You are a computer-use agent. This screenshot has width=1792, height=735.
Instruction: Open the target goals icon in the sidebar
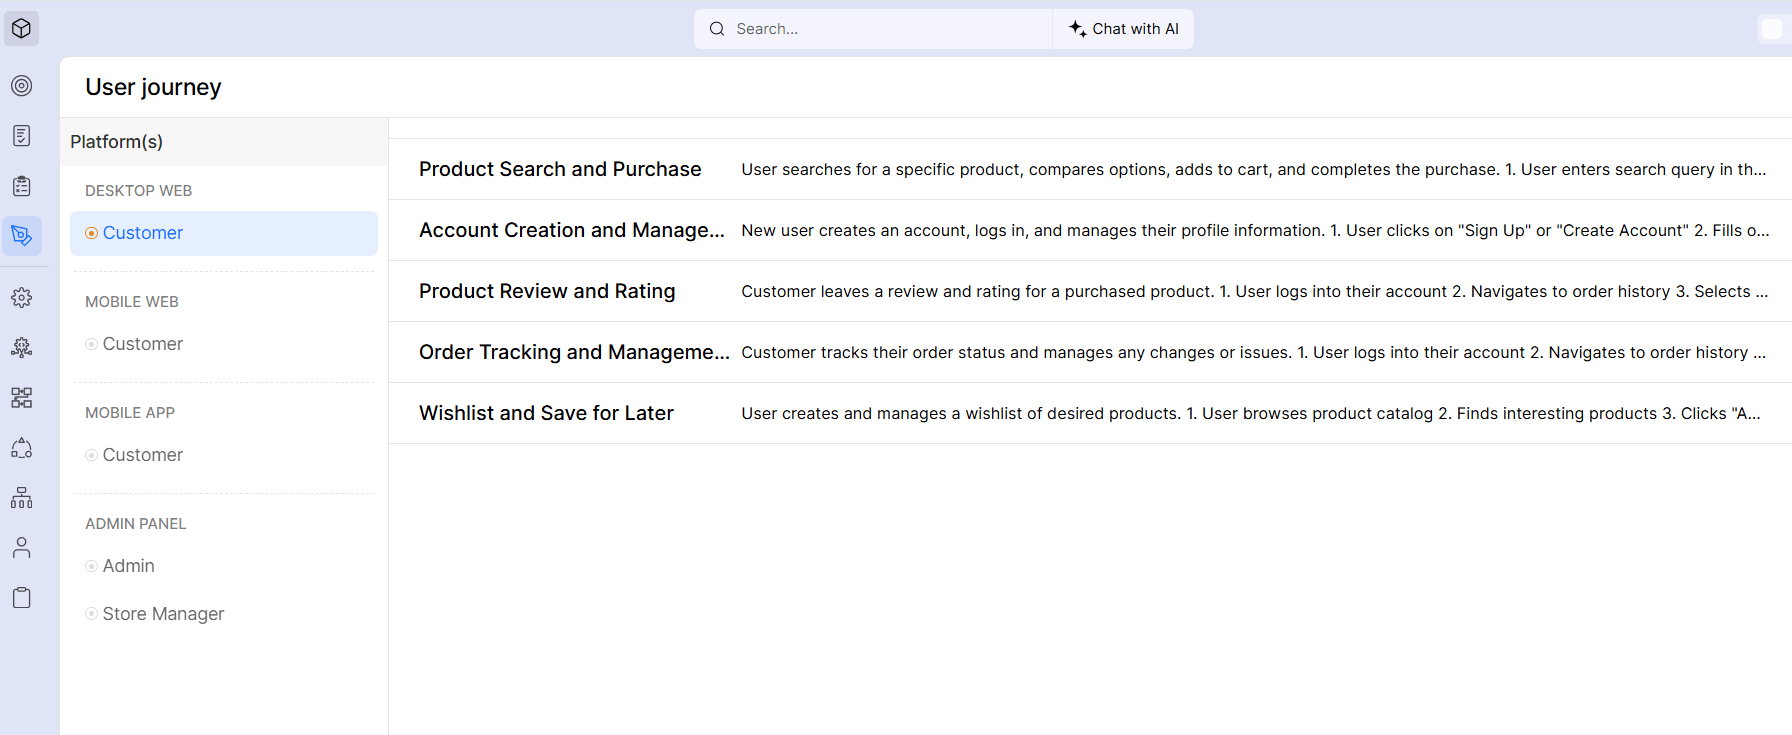(21, 86)
